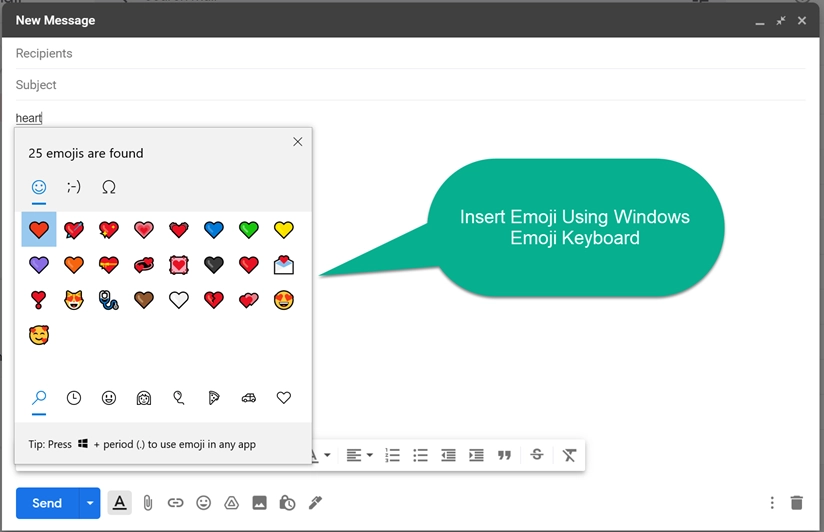Insert the brown heart emoji
Screen dimensions: 824x532
[x=143, y=300]
